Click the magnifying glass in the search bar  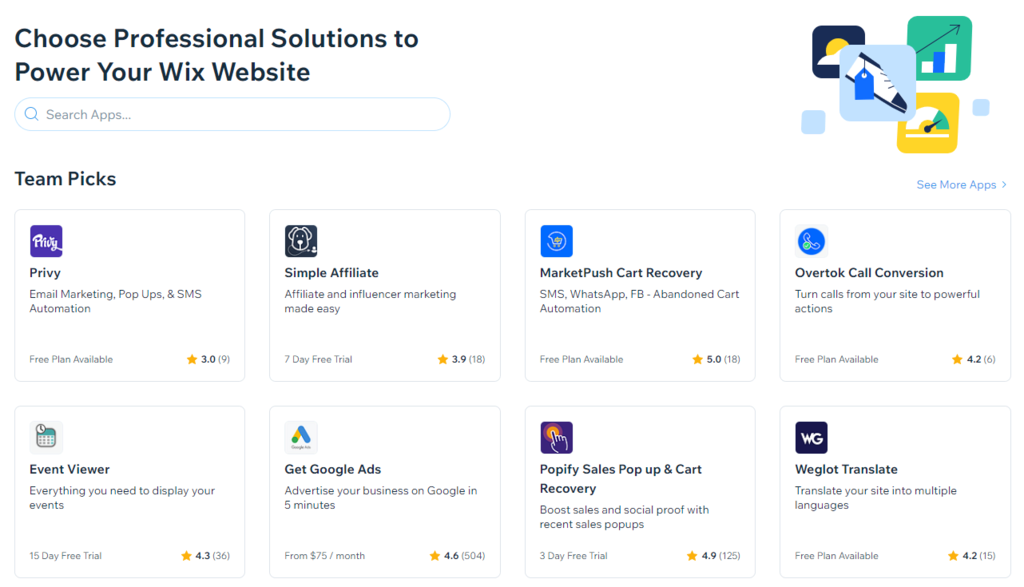click(31, 114)
